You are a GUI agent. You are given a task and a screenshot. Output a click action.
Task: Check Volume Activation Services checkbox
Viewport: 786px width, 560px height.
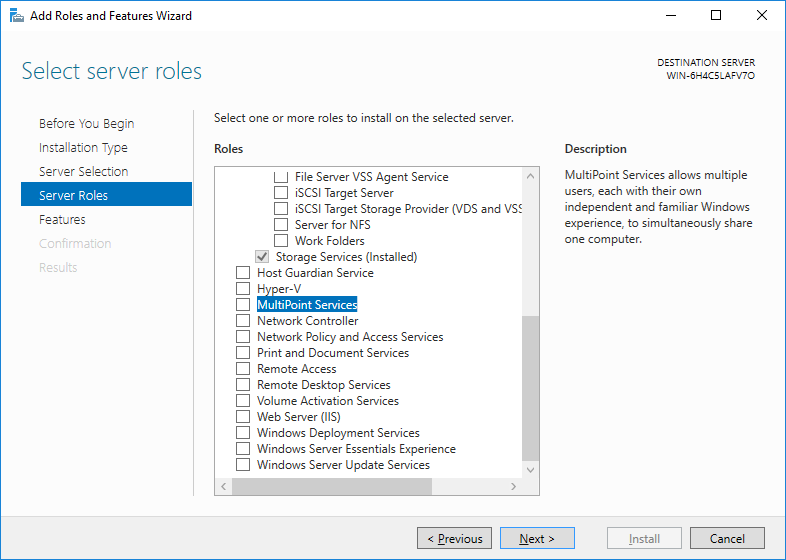click(243, 401)
